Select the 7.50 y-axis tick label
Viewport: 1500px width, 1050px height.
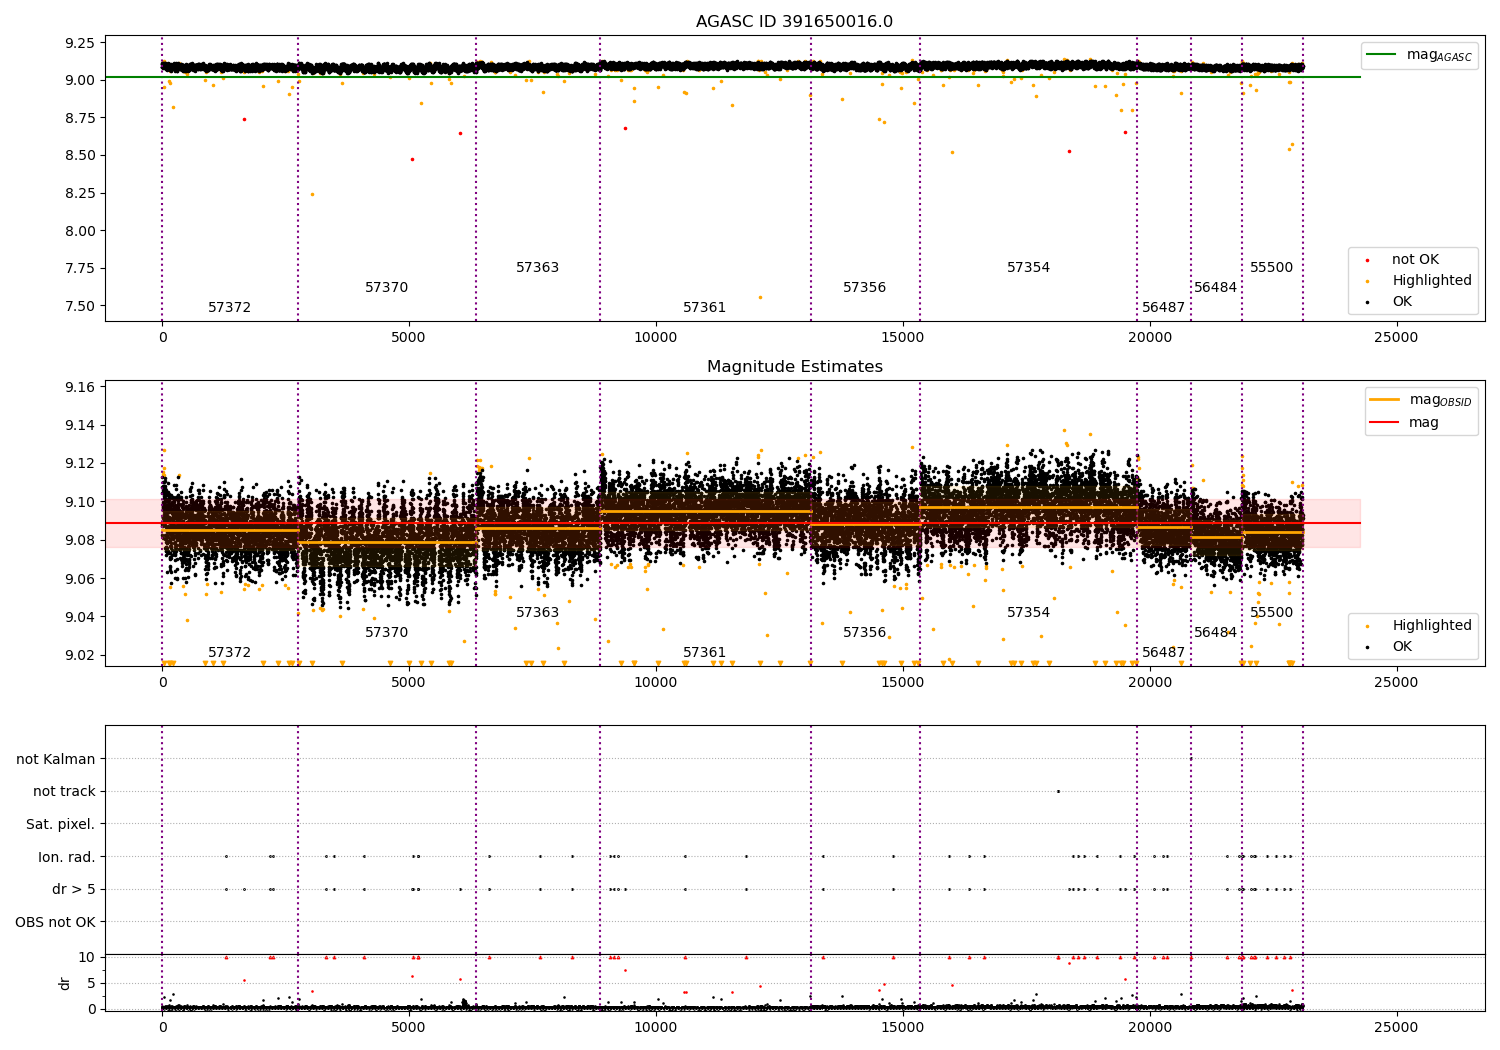(79, 306)
